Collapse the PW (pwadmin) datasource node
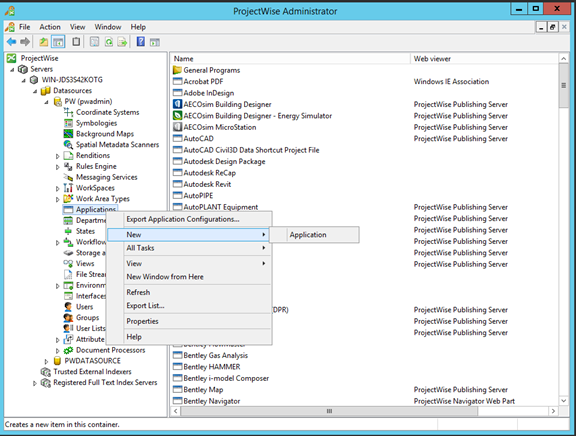This screenshot has width=576, height=436. click(x=46, y=102)
